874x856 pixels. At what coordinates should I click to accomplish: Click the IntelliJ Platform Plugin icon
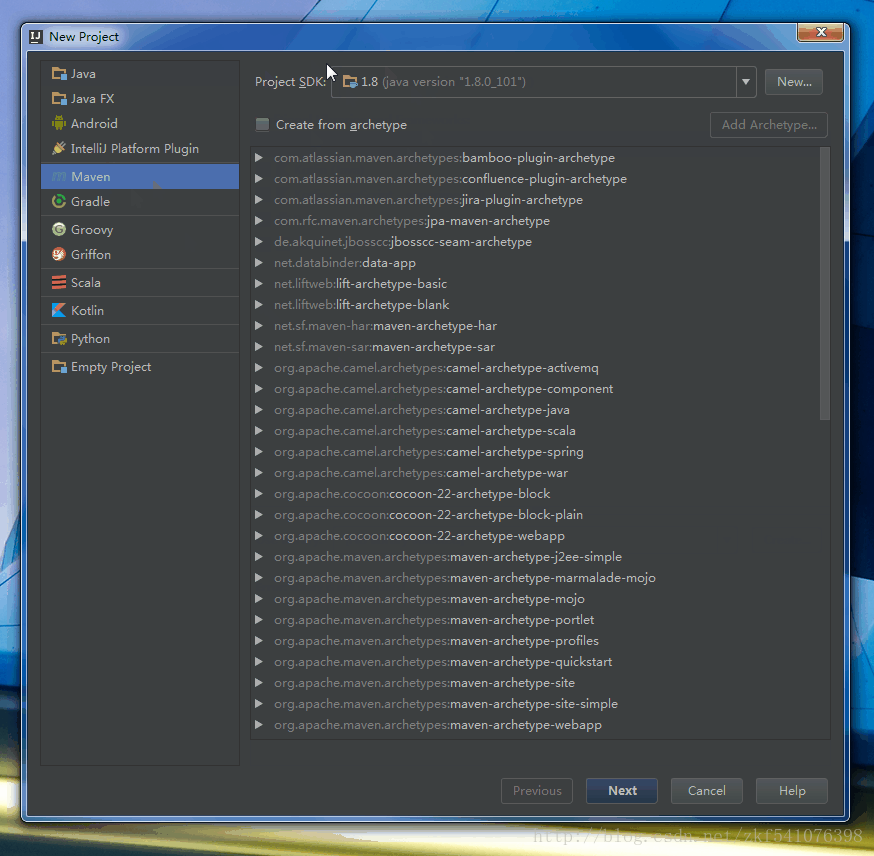tap(59, 148)
